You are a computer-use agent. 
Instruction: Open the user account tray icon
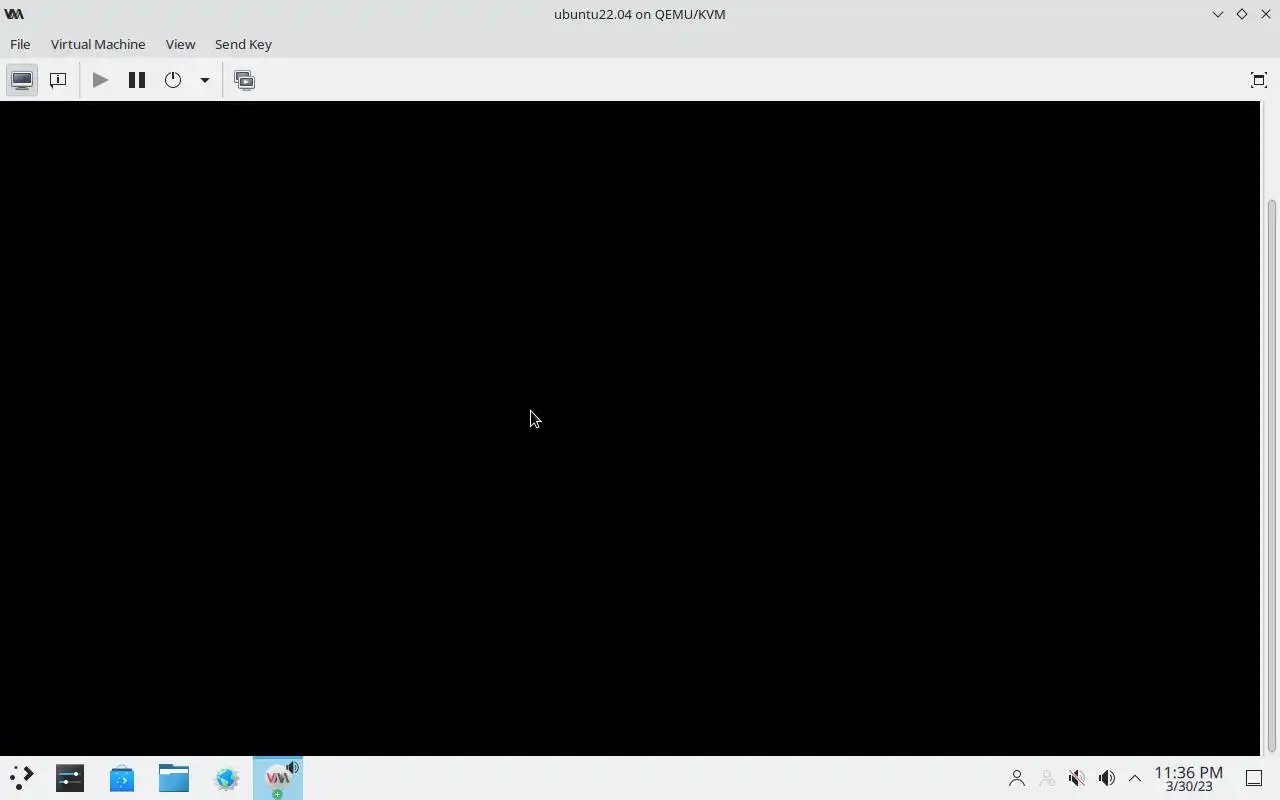click(x=1017, y=778)
